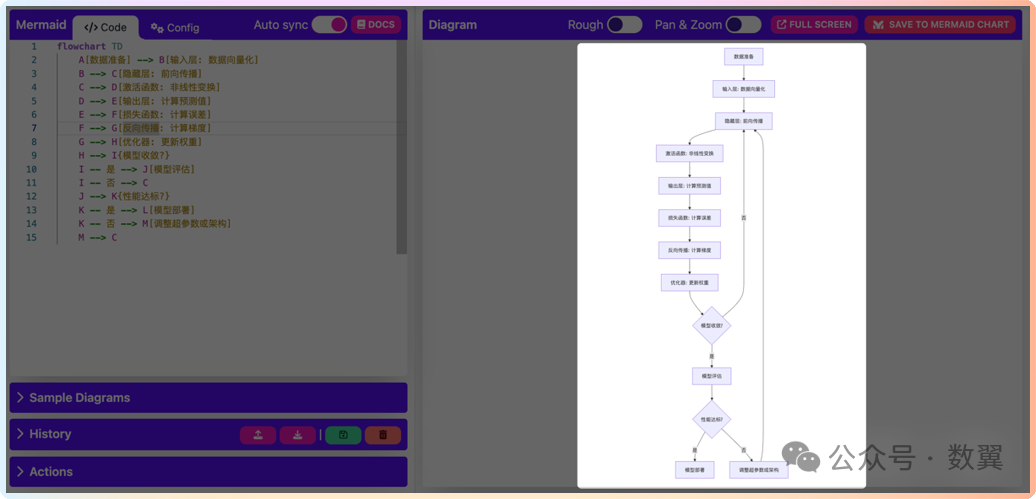Viewport: 1036px width, 499px height.
Task: Click the upload history icon button
Action: (258, 435)
